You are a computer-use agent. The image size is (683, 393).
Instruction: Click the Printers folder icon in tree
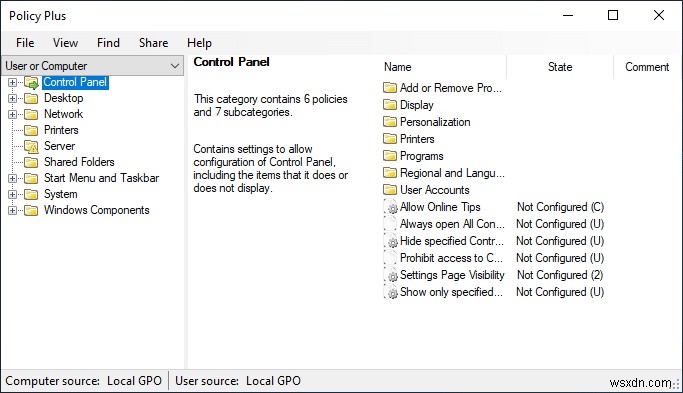(x=31, y=130)
